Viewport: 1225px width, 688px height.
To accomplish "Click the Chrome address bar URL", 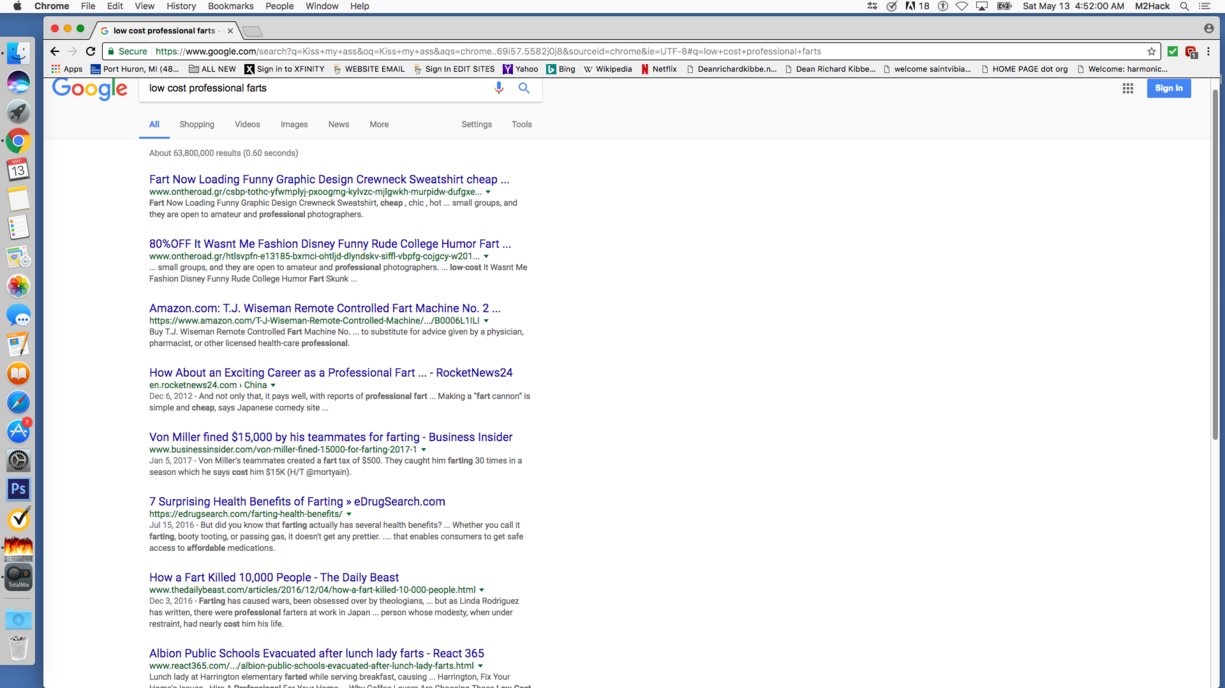I will (488, 51).
